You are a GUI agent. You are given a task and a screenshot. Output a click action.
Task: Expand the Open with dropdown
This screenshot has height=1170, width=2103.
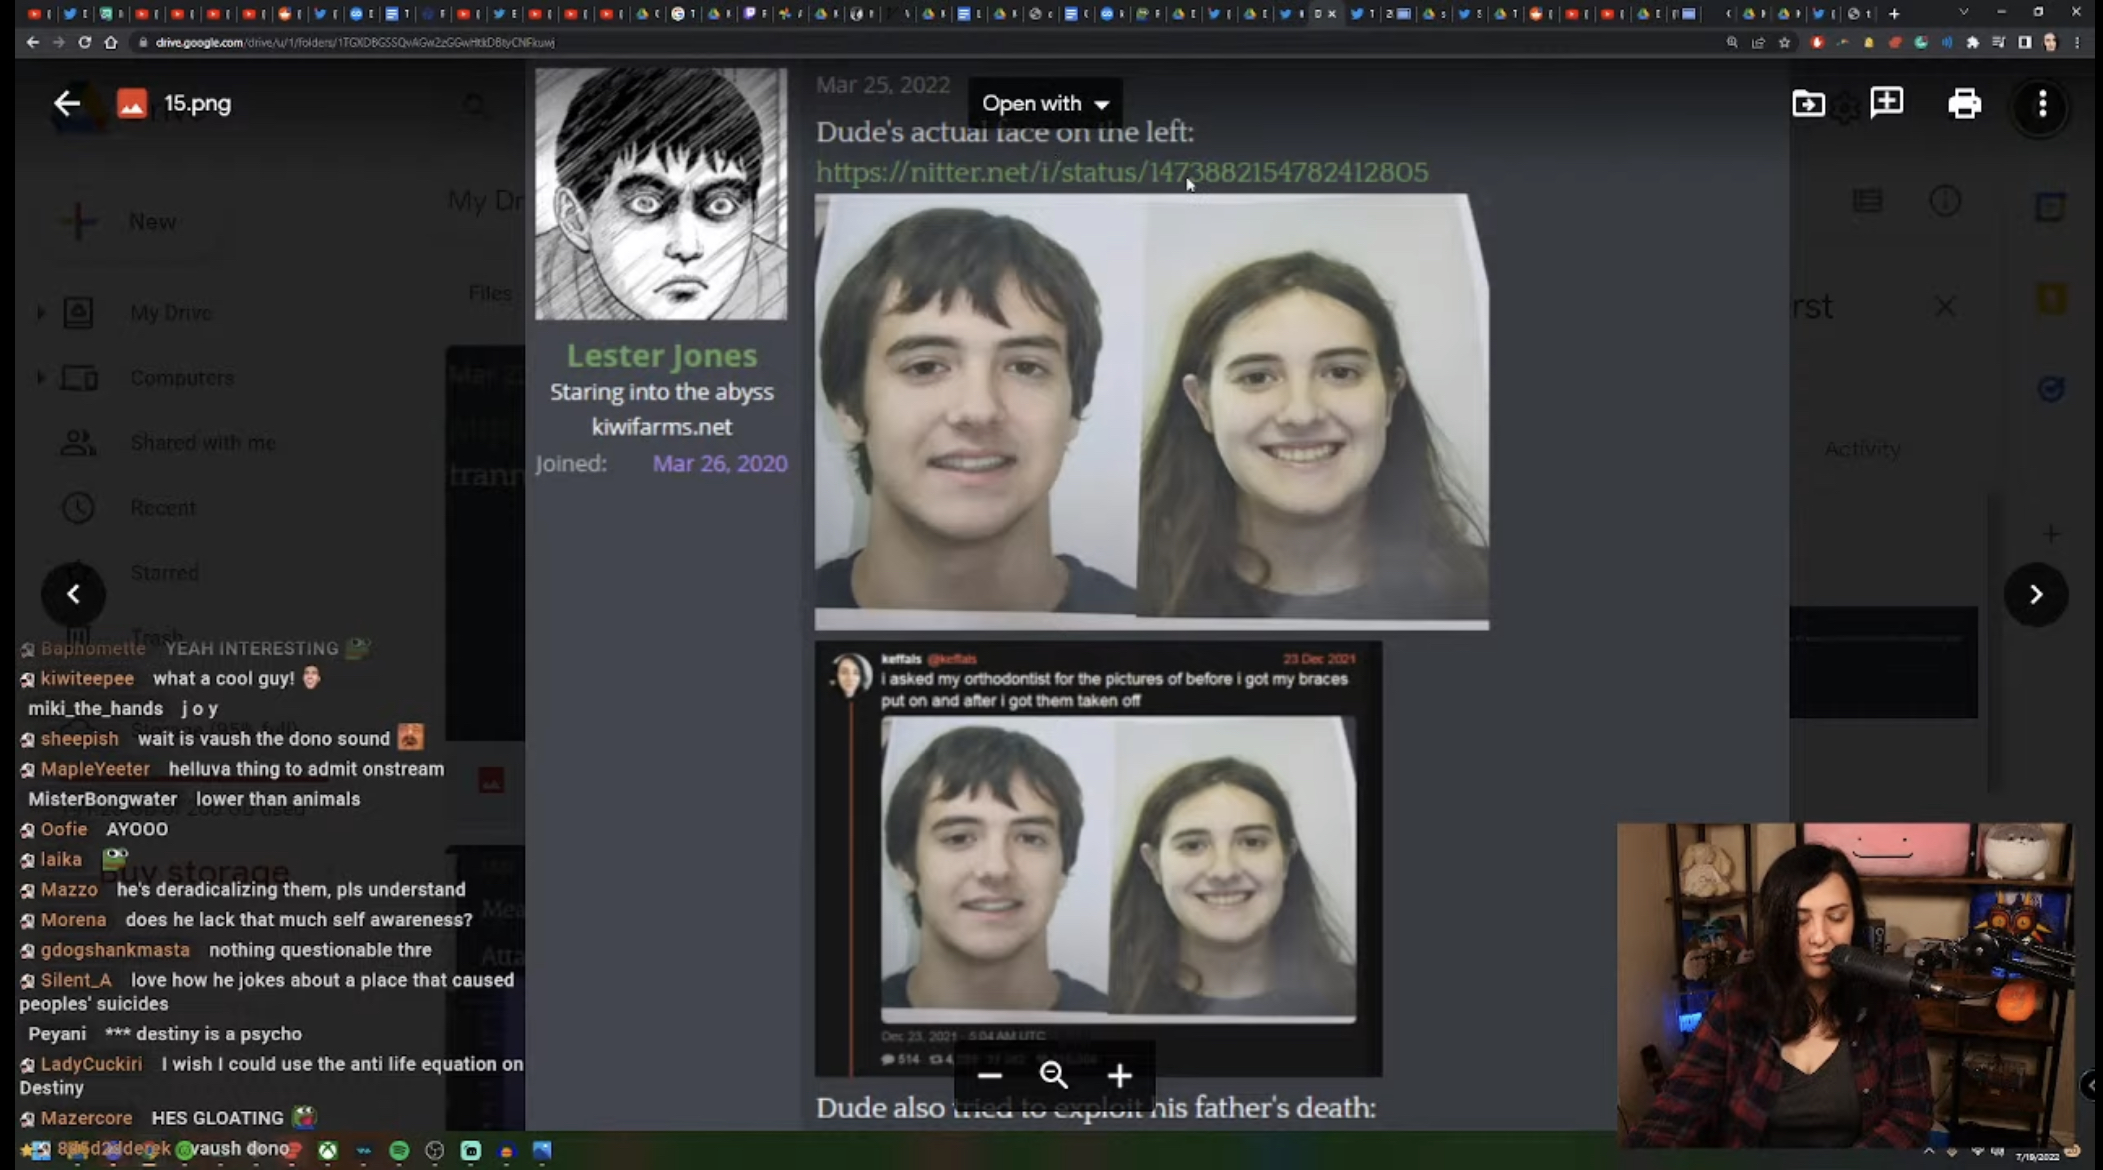(x=1045, y=103)
